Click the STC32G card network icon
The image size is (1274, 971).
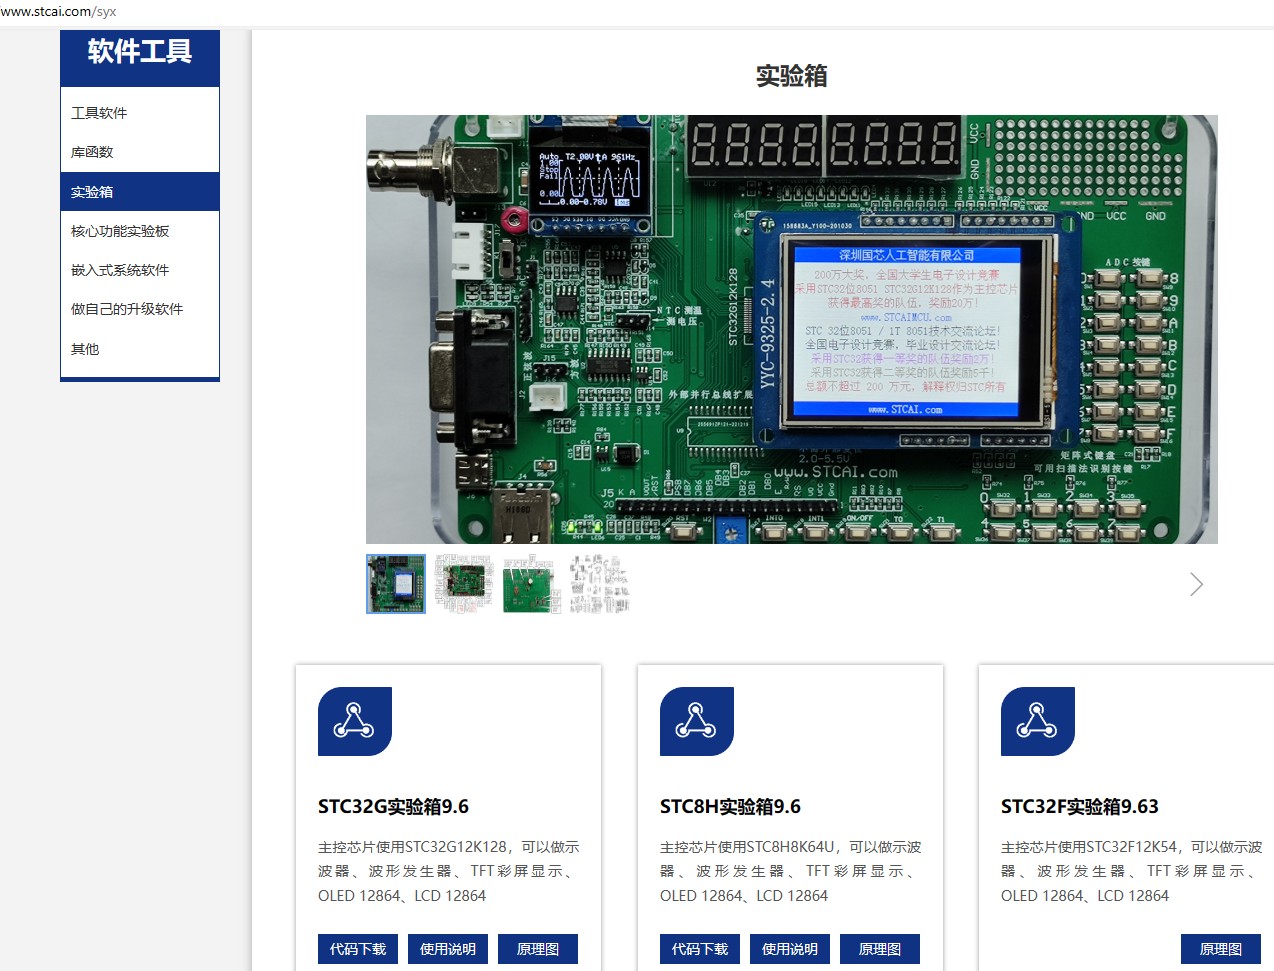click(354, 721)
